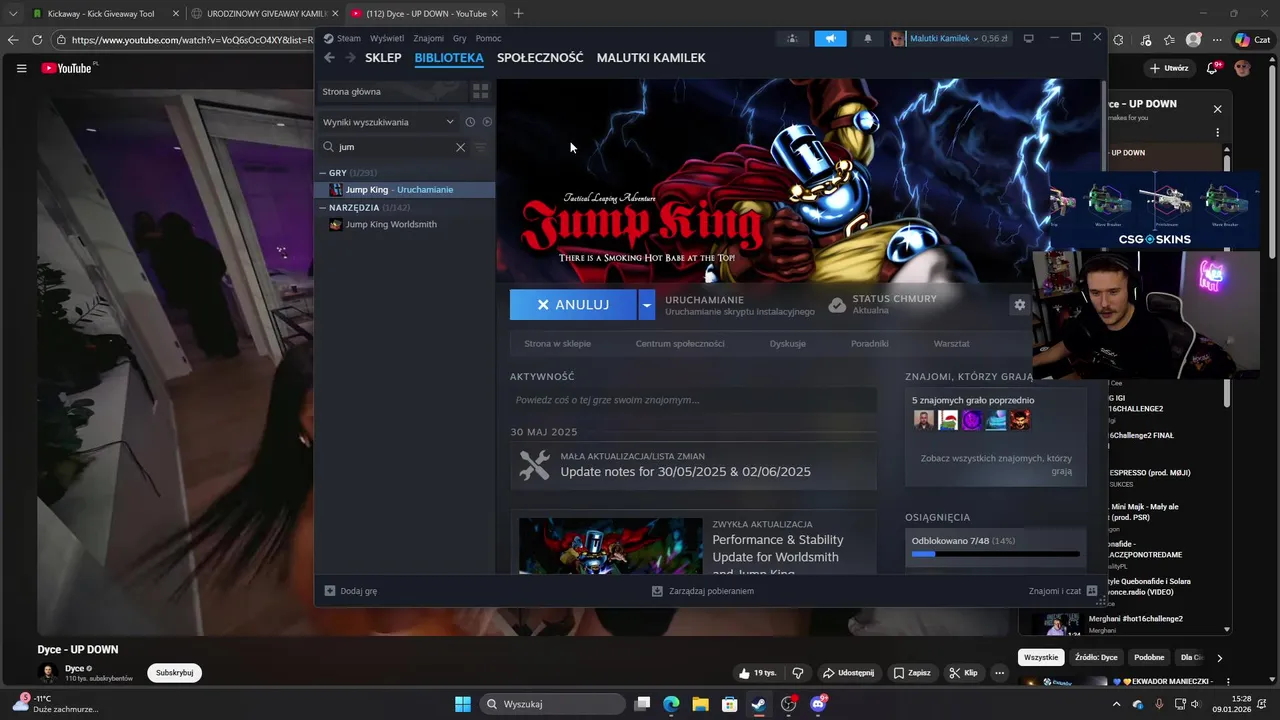The image size is (1280, 720).
Task: Click the recent clock filter icon
Action: pyautogui.click(x=470, y=122)
